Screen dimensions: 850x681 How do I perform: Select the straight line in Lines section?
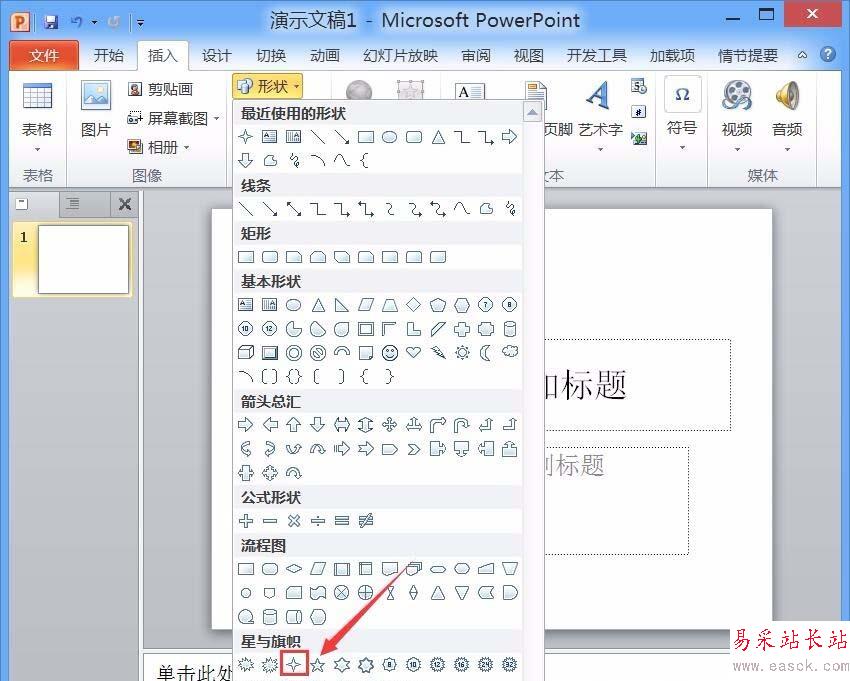pyautogui.click(x=246, y=209)
